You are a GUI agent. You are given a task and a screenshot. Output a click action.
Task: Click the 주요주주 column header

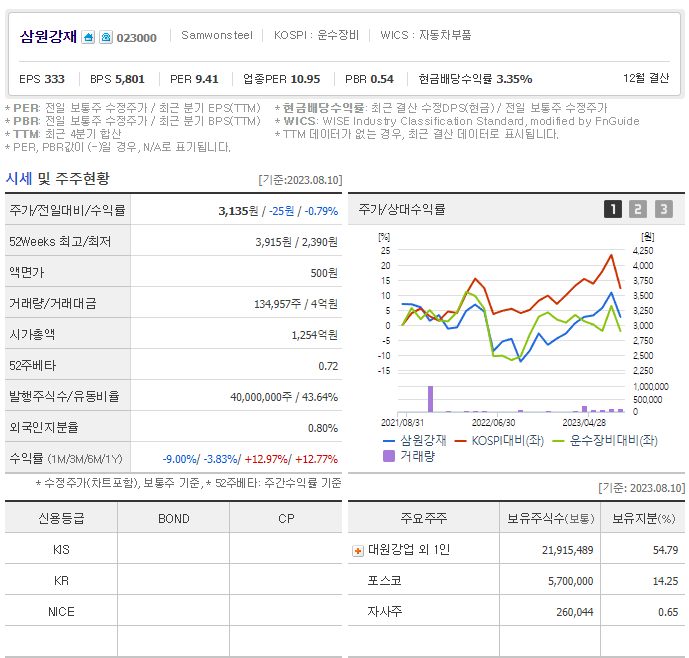424,518
